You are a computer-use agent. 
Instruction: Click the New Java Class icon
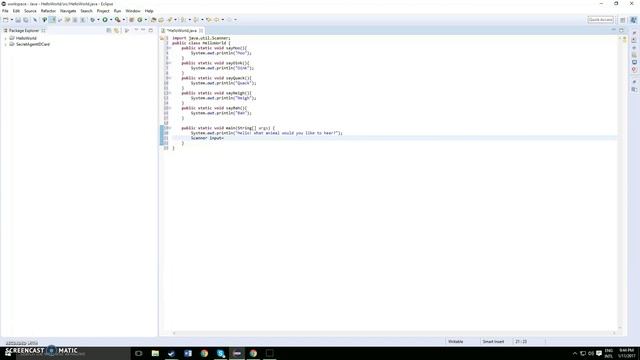(140, 20)
